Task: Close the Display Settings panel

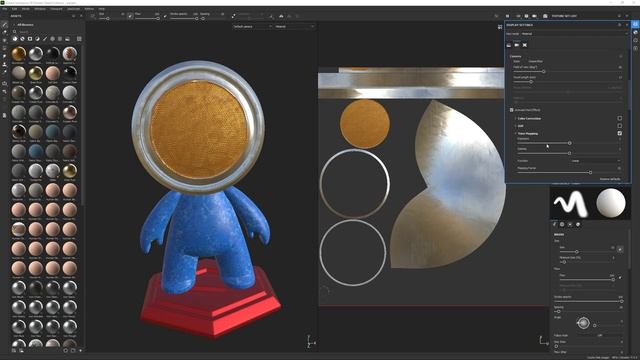Action: click(627, 25)
